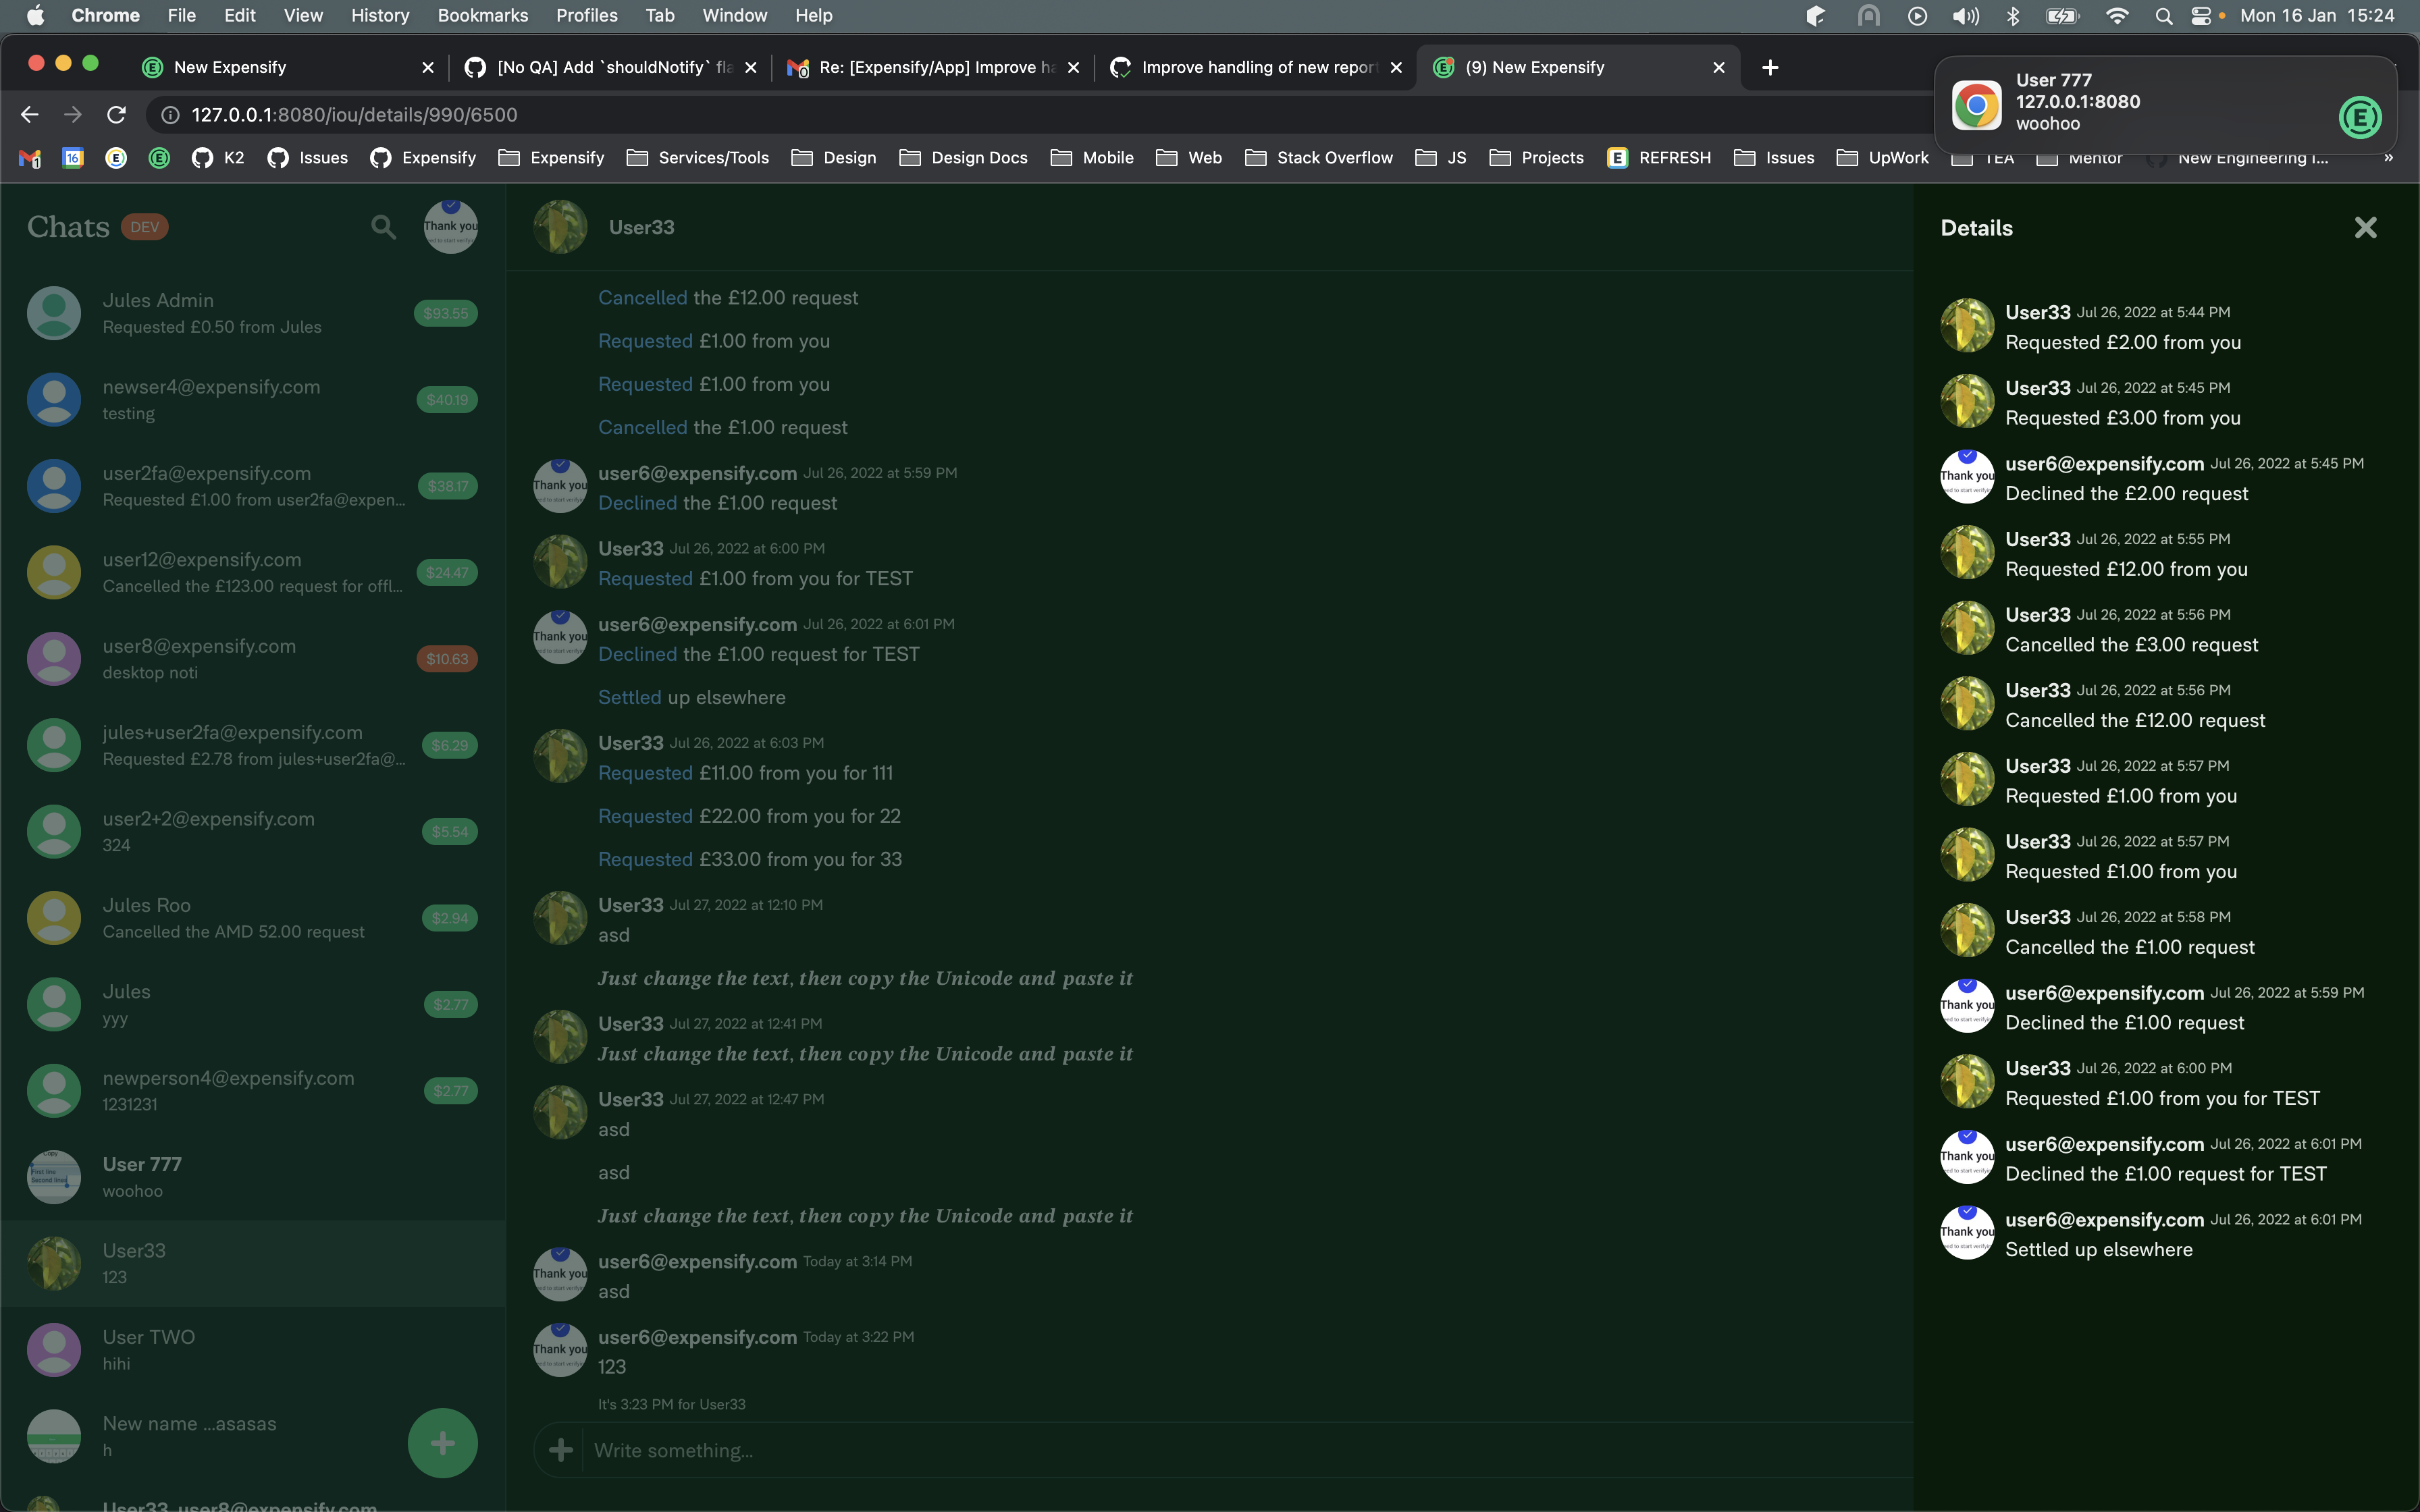Click the Spotlight search icon in menu bar
The height and width of the screenshot is (1512, 2420).
point(2163,16)
